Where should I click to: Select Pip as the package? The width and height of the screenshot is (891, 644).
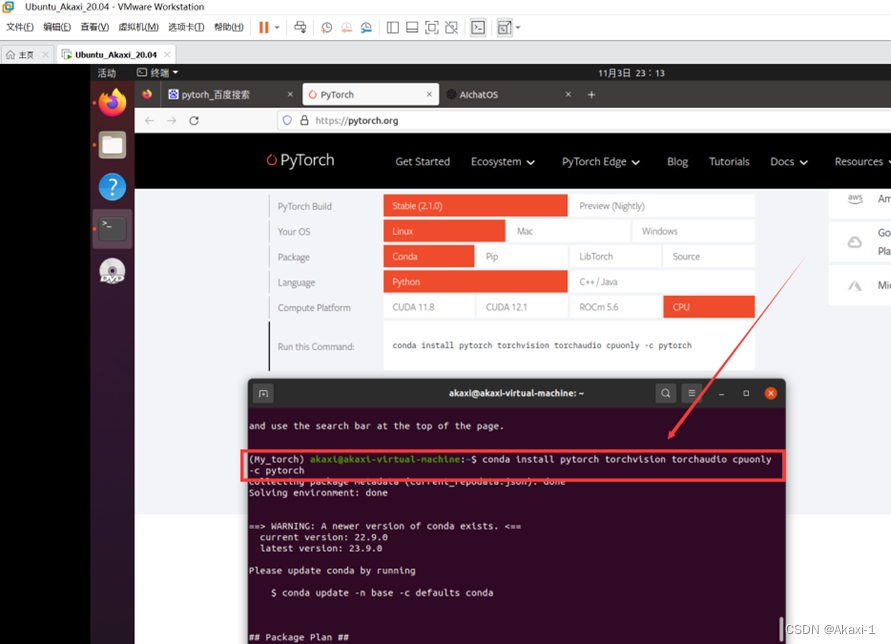coord(522,256)
